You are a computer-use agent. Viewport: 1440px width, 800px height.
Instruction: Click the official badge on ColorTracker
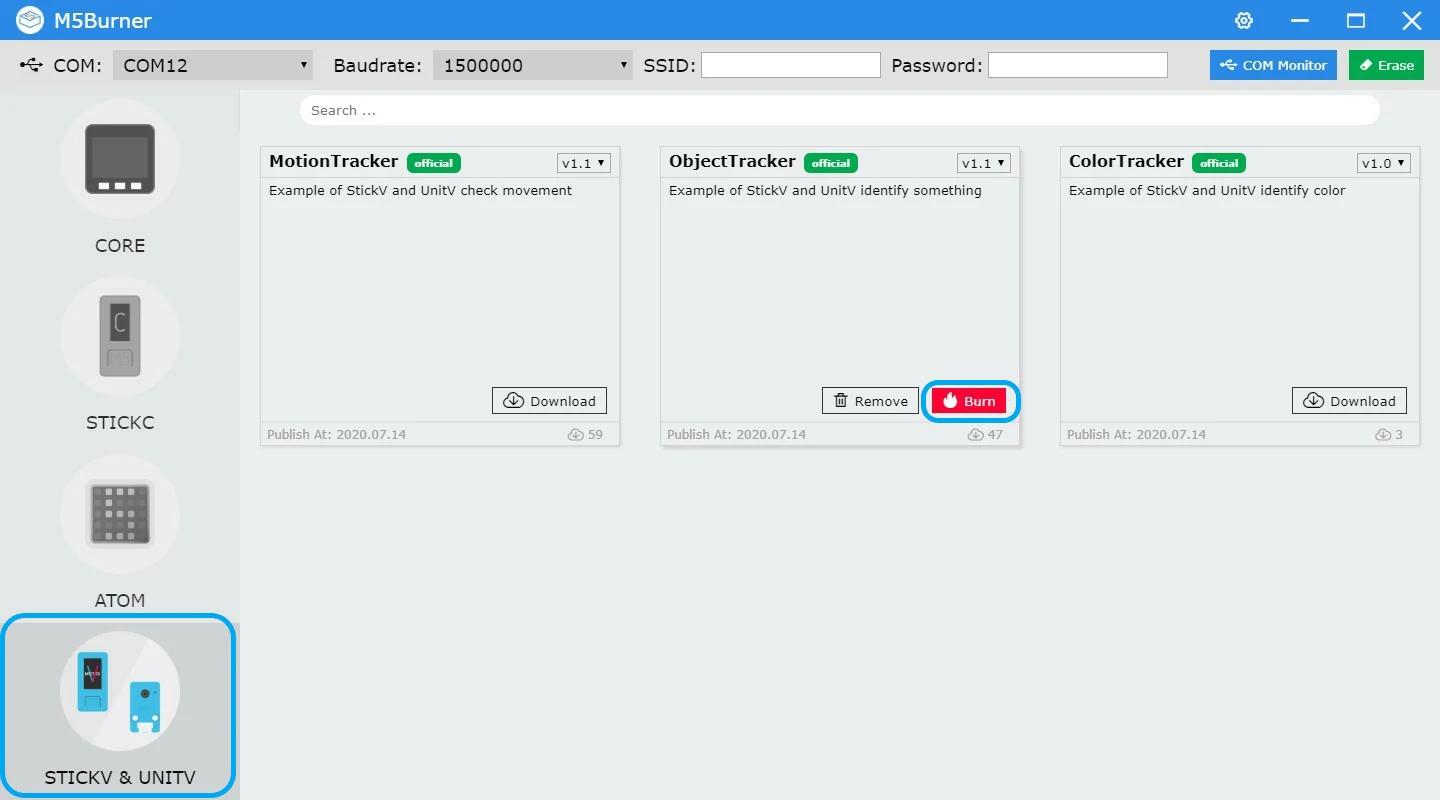[x=1219, y=163]
